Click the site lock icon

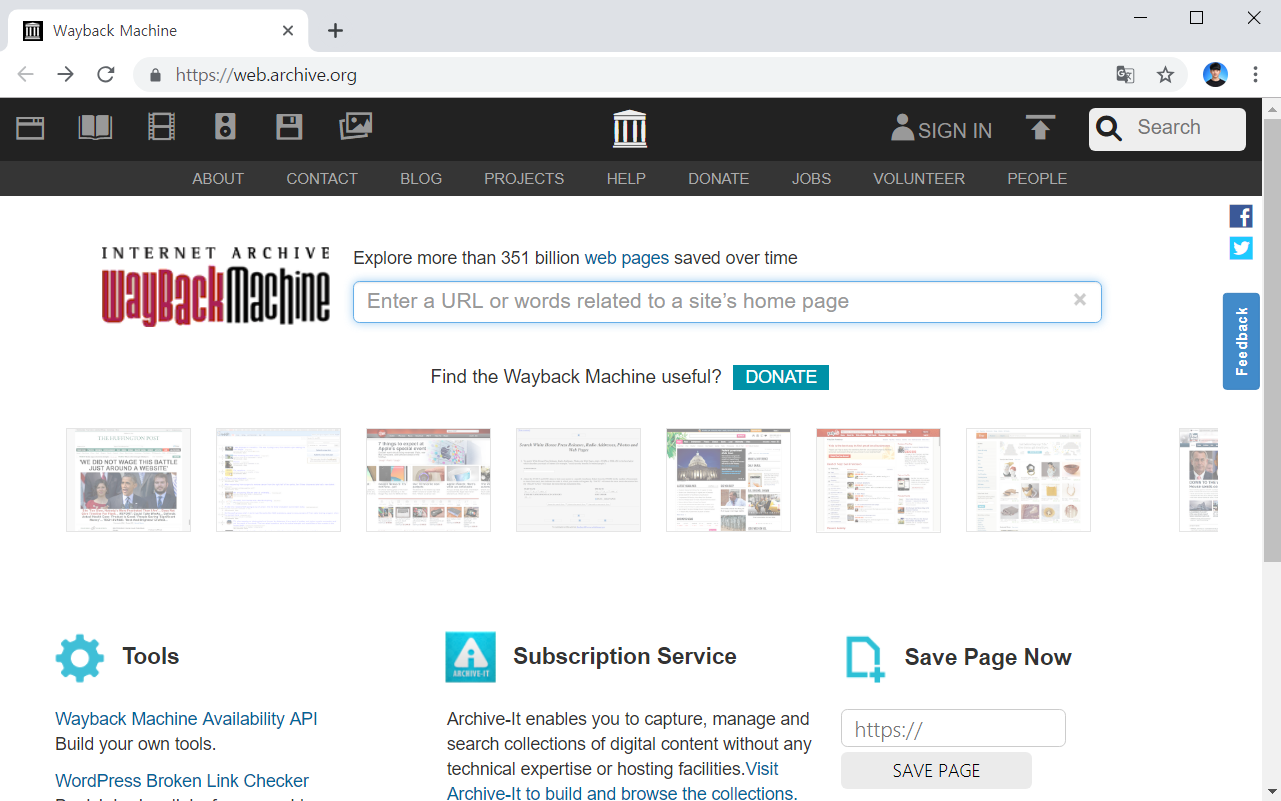[x=155, y=75]
